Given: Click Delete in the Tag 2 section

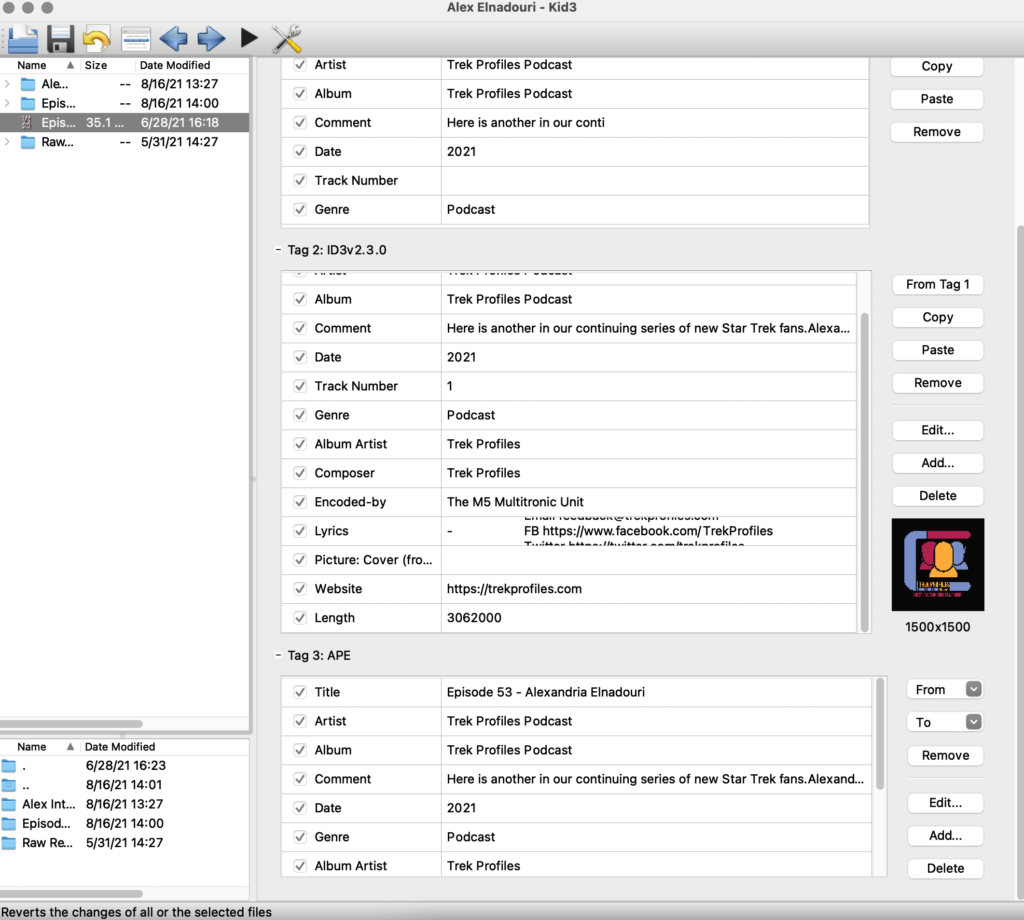Looking at the screenshot, I should tap(938, 496).
